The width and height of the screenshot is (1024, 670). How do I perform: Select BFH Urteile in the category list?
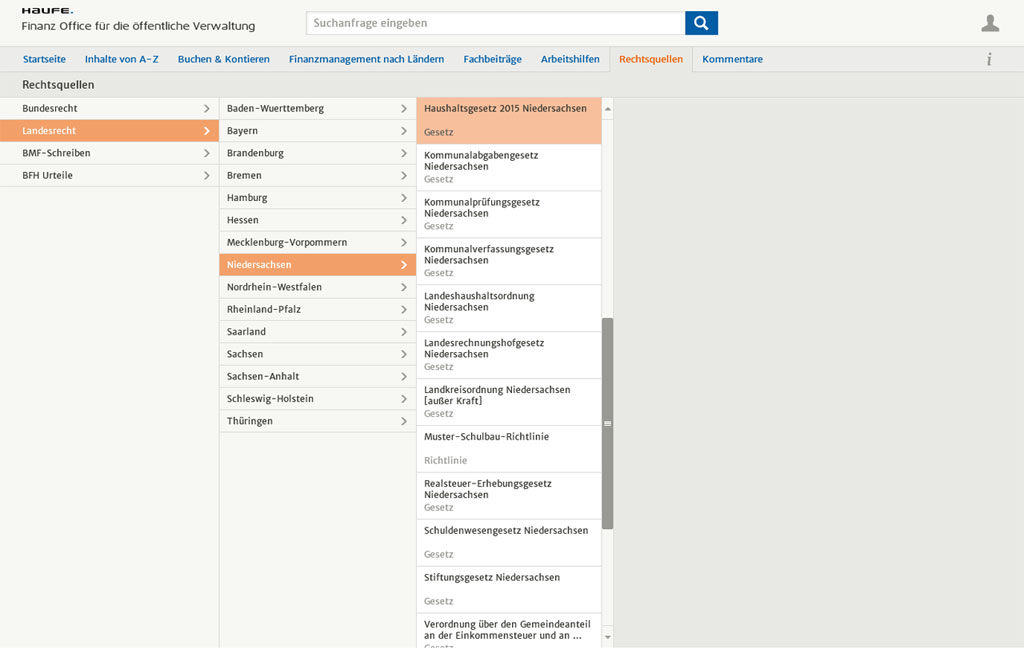point(109,175)
